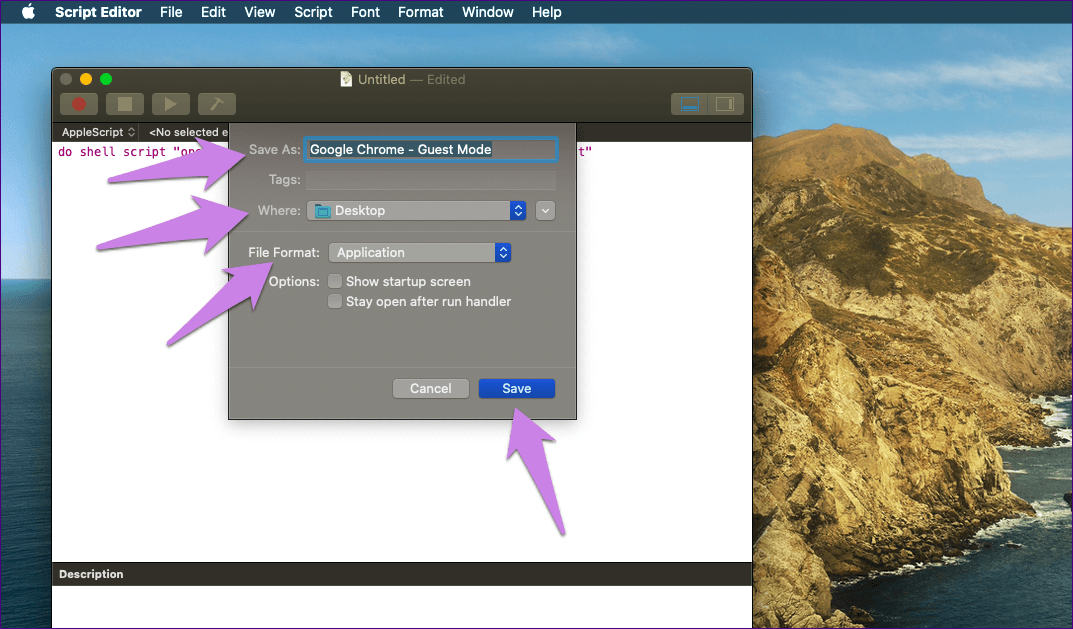The height and width of the screenshot is (629, 1073).
Task: Click the Save button
Action: (517, 388)
